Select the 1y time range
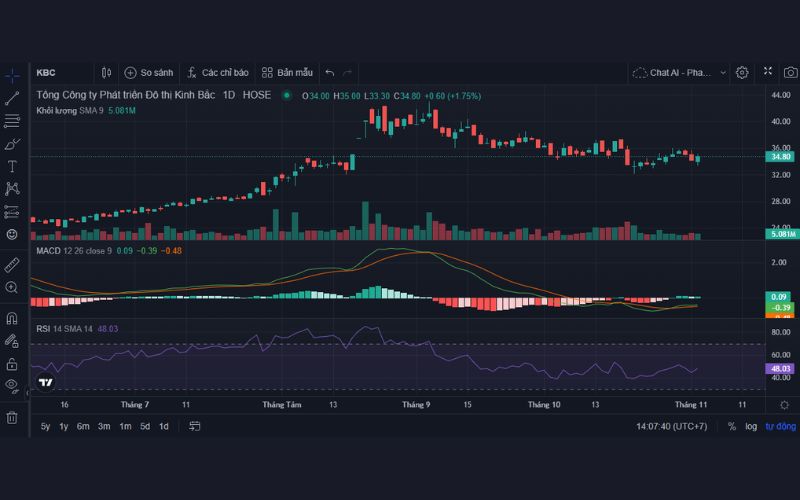The height and width of the screenshot is (500, 800). tap(64, 426)
